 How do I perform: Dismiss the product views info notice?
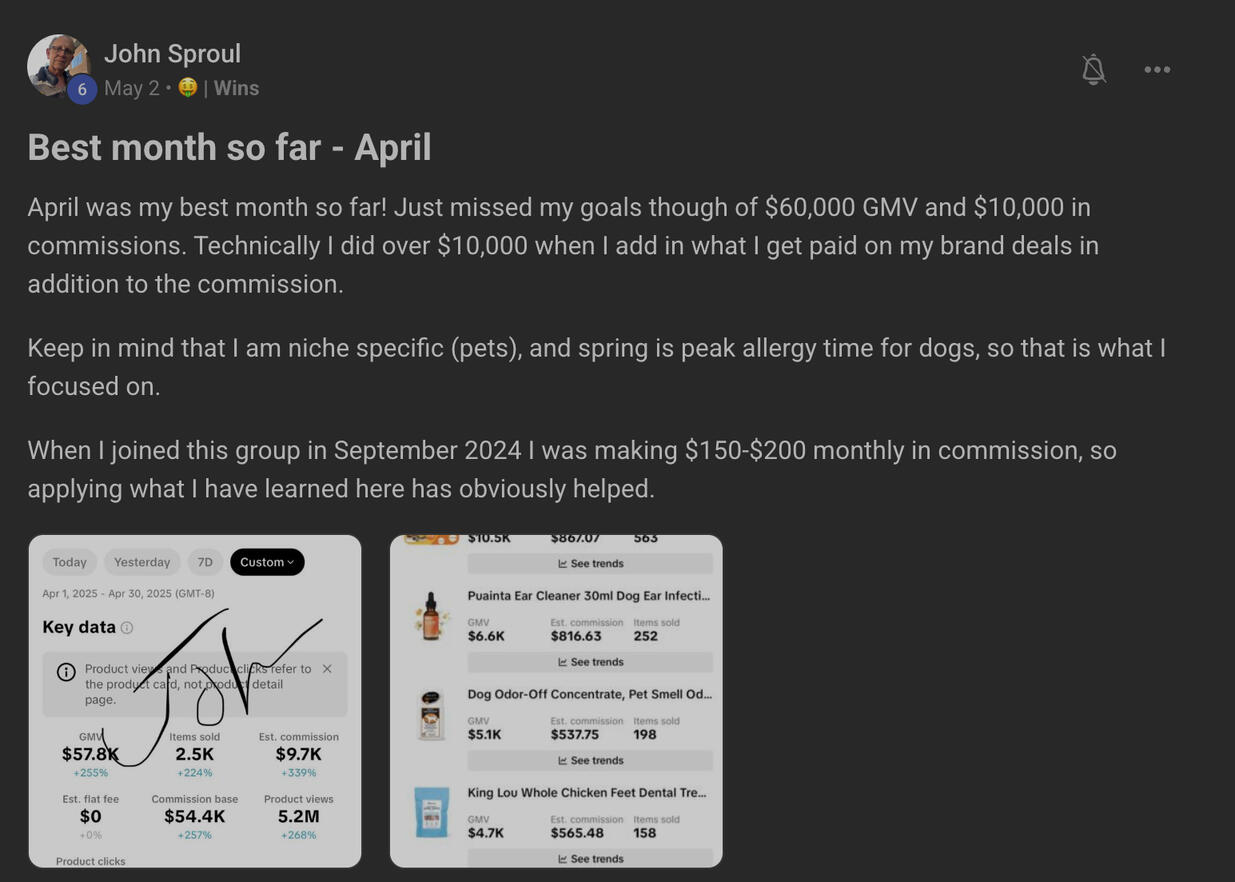tap(327, 669)
